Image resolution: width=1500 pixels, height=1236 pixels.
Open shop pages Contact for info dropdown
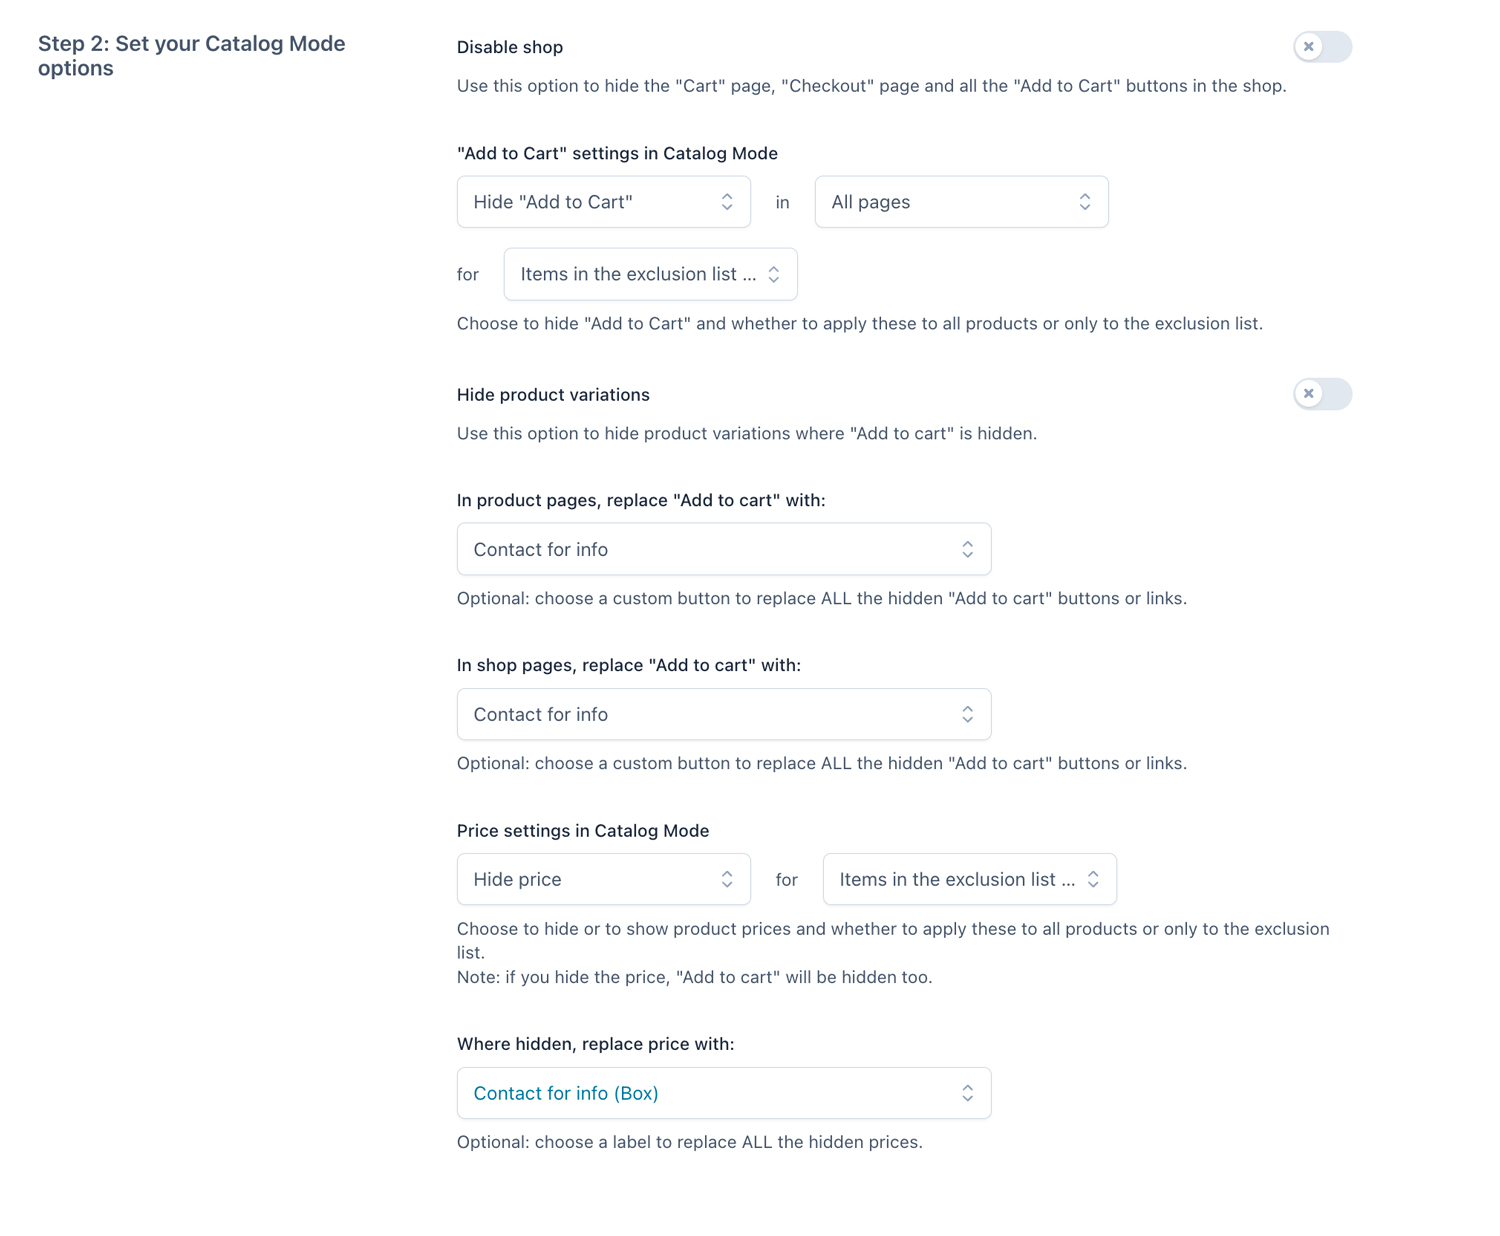coord(723,714)
